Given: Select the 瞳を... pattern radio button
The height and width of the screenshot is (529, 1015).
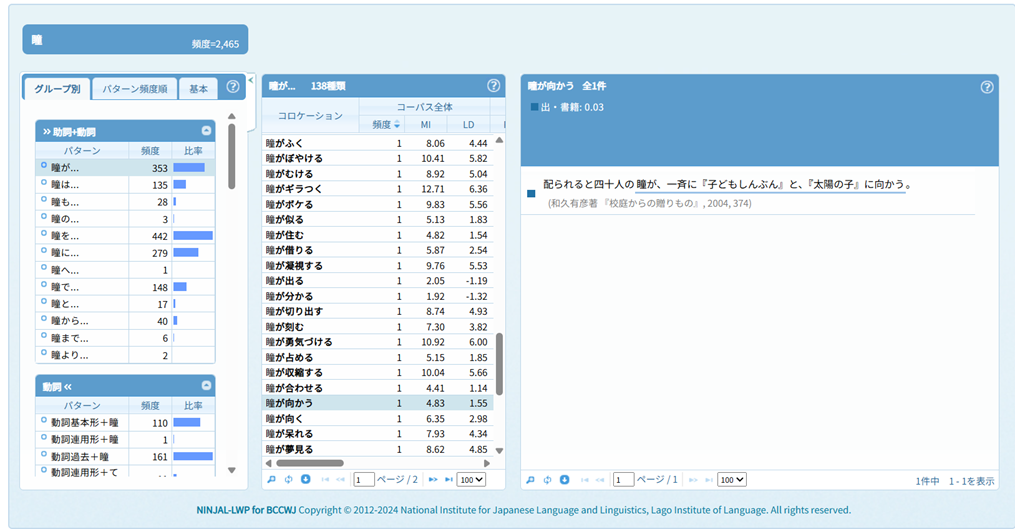Looking at the screenshot, I should click(x=44, y=235).
